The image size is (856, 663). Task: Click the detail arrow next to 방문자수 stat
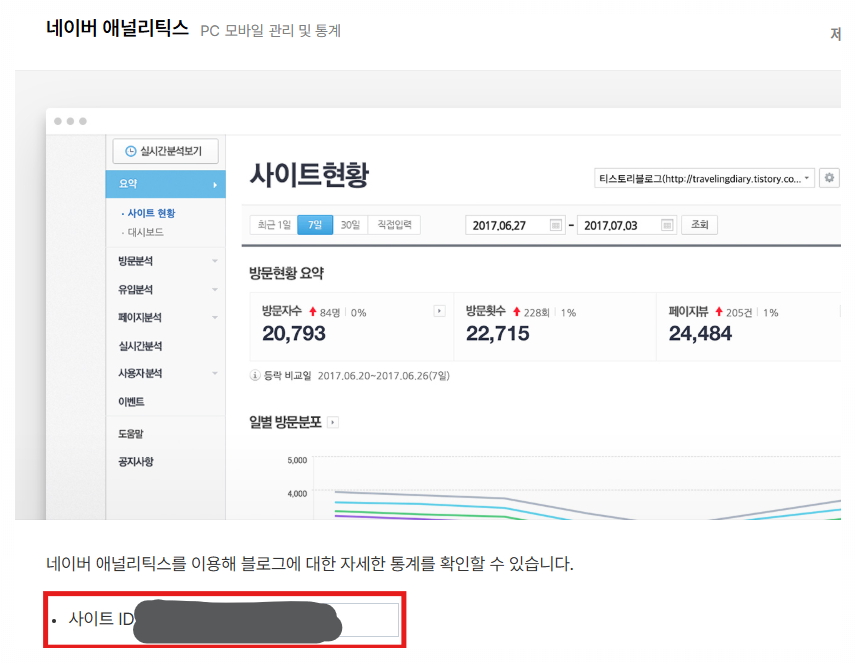pyautogui.click(x=438, y=309)
